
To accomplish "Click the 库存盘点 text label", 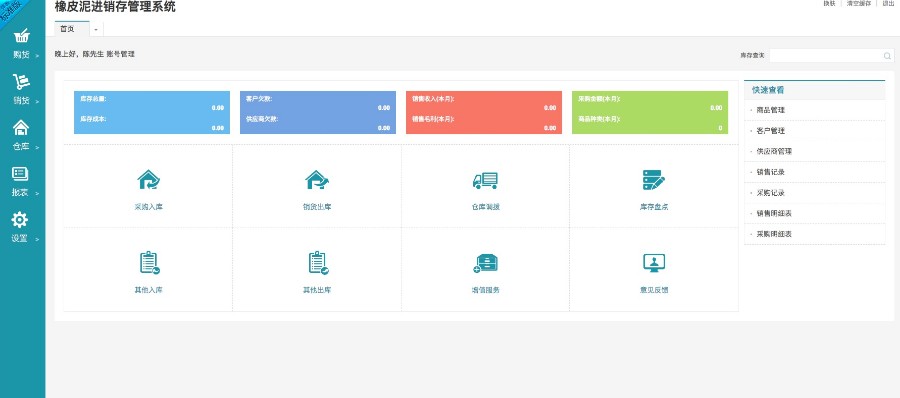I will pos(654,207).
